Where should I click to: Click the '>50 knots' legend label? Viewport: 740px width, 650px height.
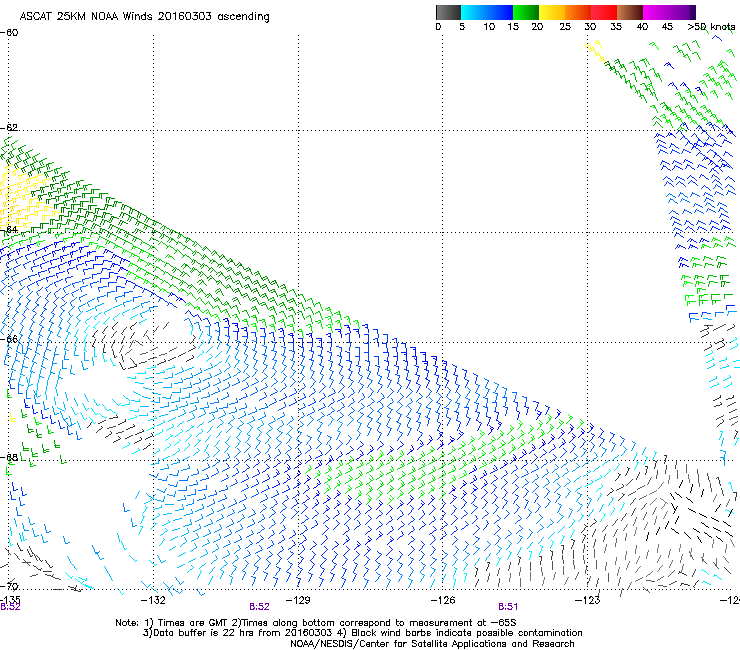coord(711,27)
